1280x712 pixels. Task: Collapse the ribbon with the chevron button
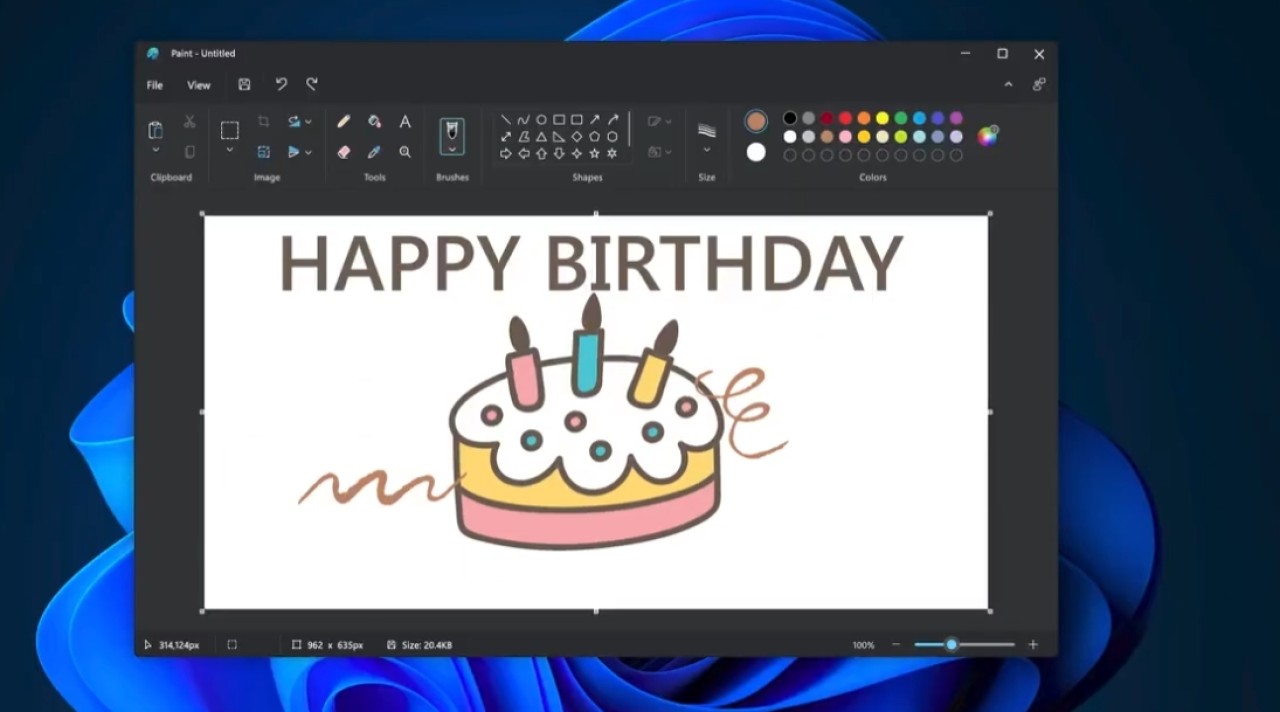(1008, 85)
